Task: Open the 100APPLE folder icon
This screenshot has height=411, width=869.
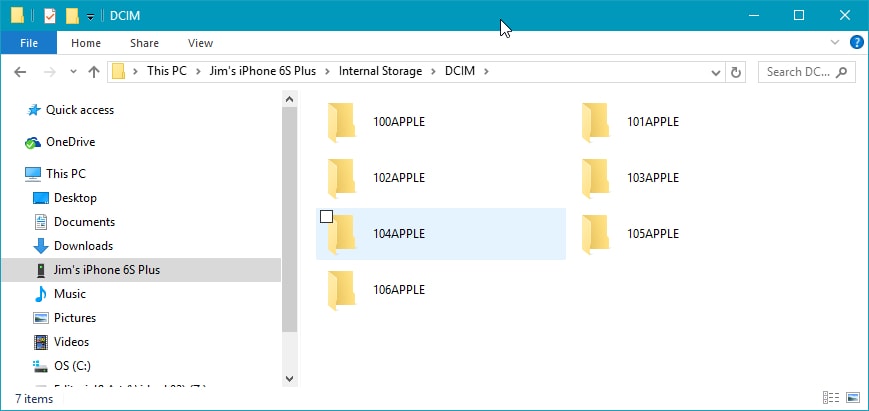Action: (341, 122)
